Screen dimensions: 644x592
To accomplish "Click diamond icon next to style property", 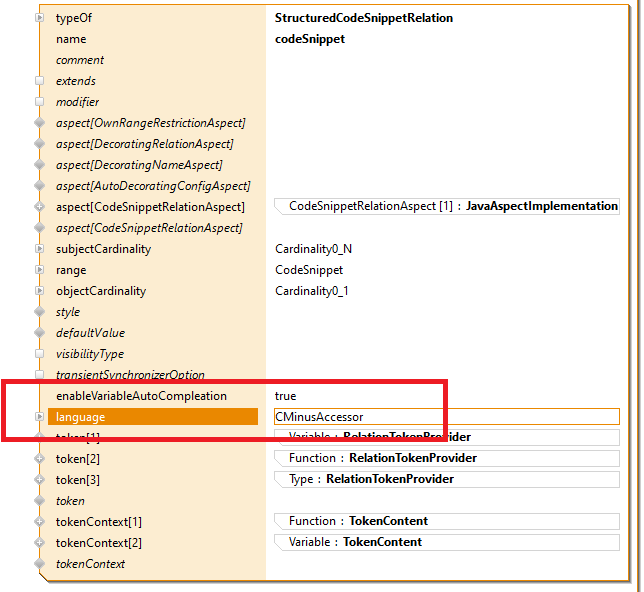I will coord(39,312).
